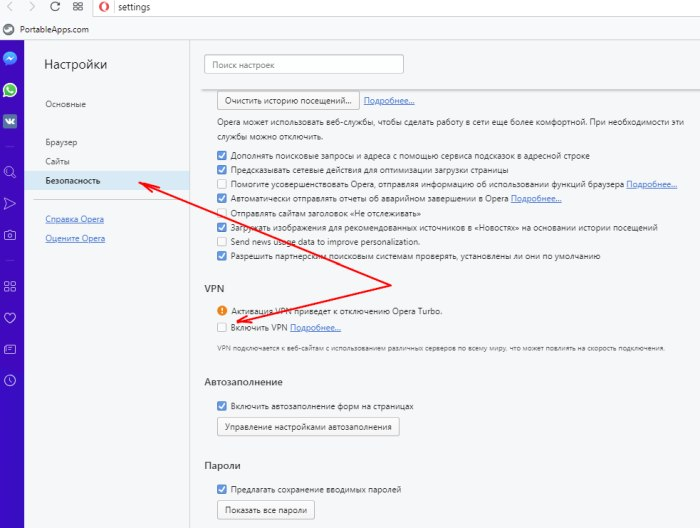Uncheck "Предлагать сохранение вводимых паролей"
The image size is (700, 528).
click(222, 489)
